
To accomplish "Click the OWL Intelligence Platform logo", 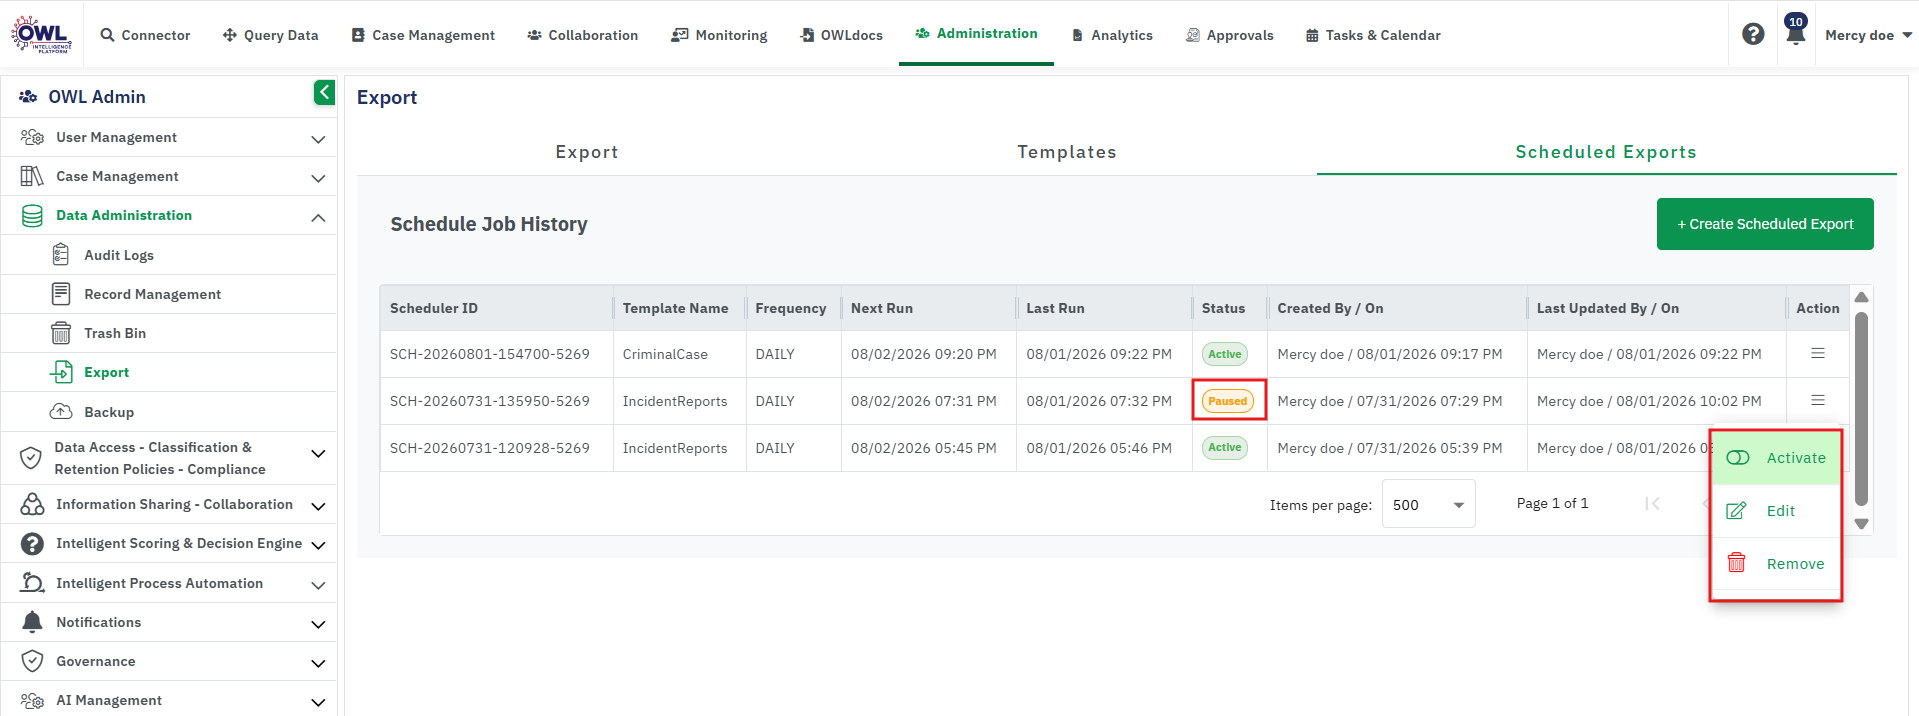I will tap(42, 34).
